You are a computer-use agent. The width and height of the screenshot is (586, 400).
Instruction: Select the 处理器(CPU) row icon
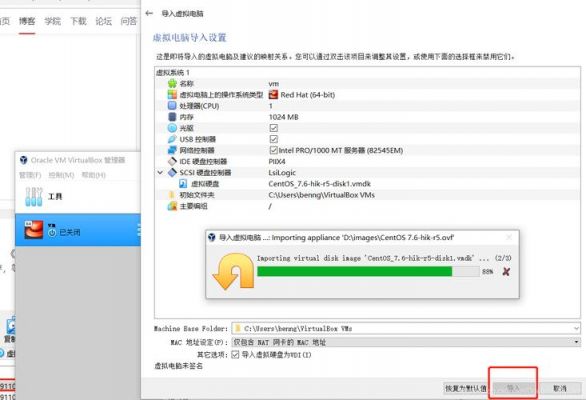pyautogui.click(x=172, y=106)
